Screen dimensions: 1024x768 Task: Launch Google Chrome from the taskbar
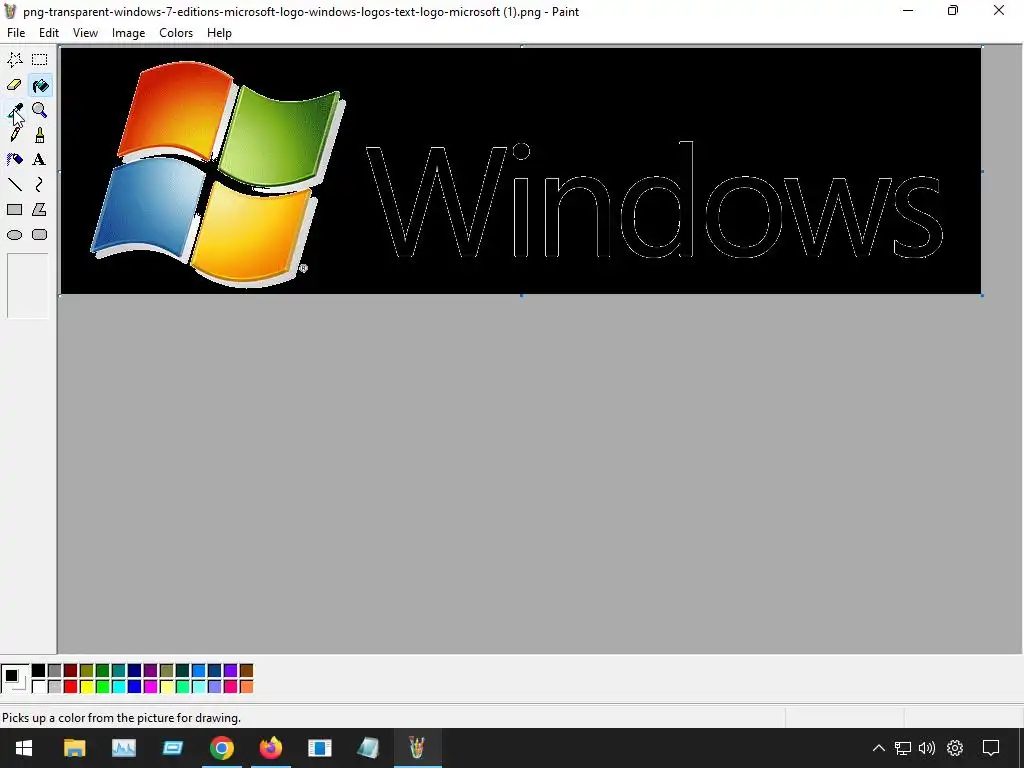[222, 748]
